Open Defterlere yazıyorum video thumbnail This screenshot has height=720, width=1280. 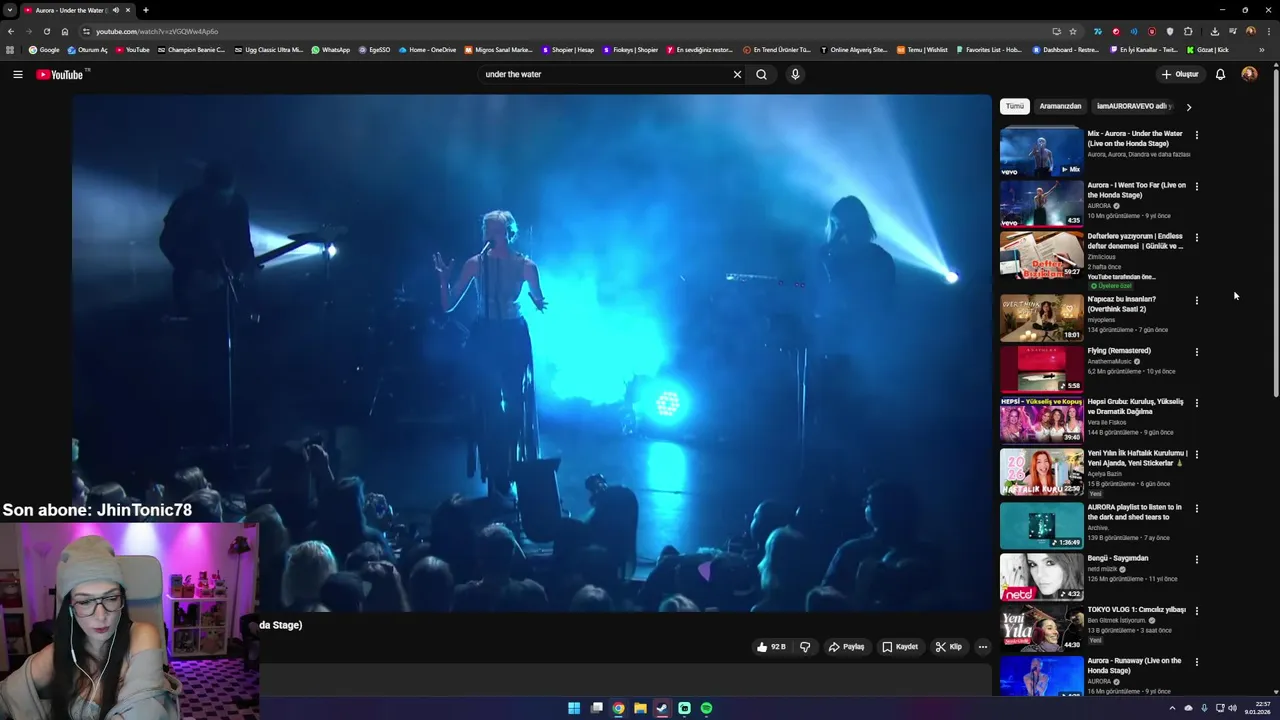pos(1041,255)
